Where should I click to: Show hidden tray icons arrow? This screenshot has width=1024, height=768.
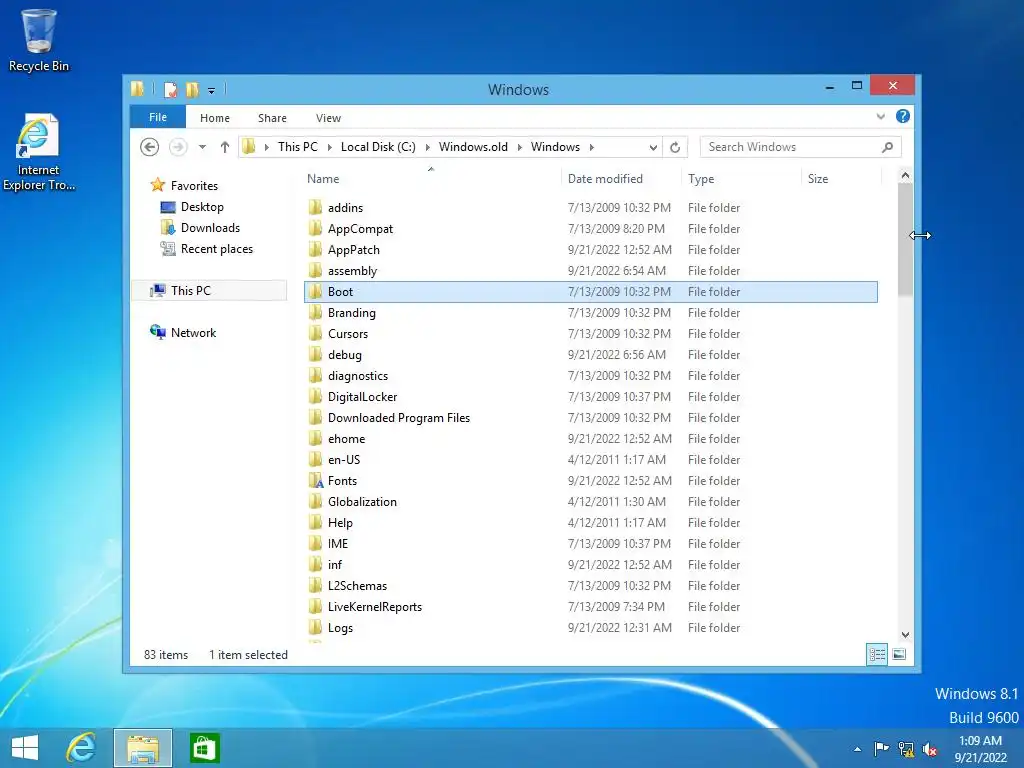(x=857, y=749)
